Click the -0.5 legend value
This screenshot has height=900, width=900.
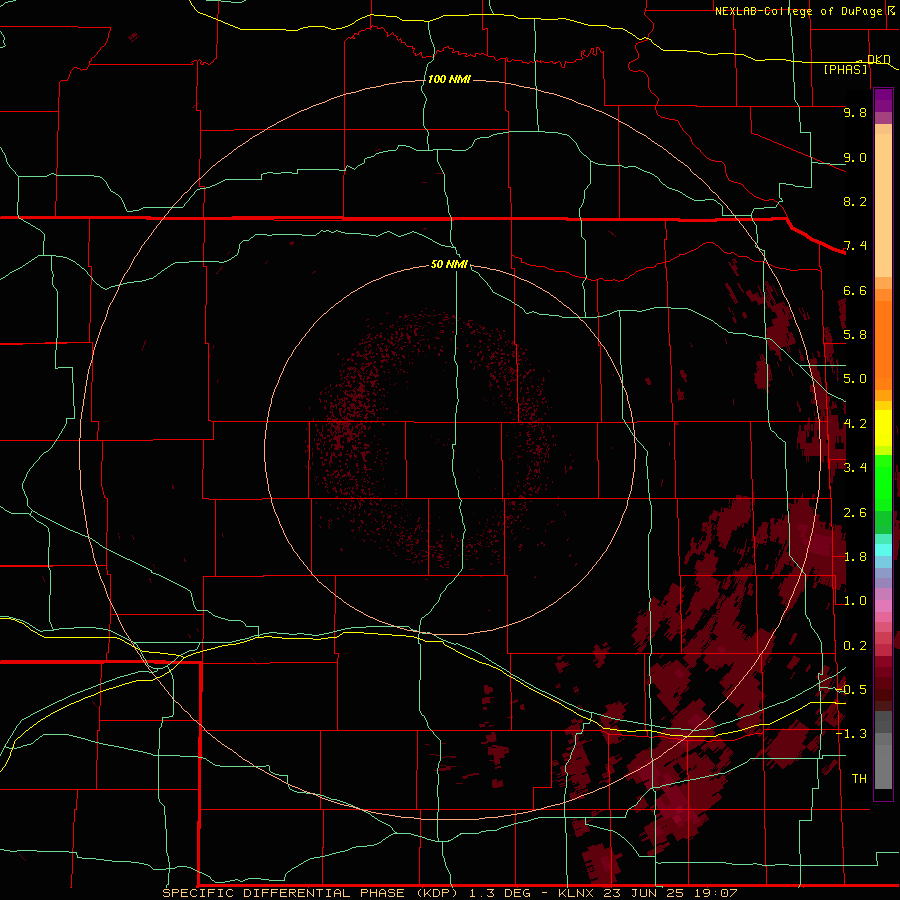coord(851,690)
